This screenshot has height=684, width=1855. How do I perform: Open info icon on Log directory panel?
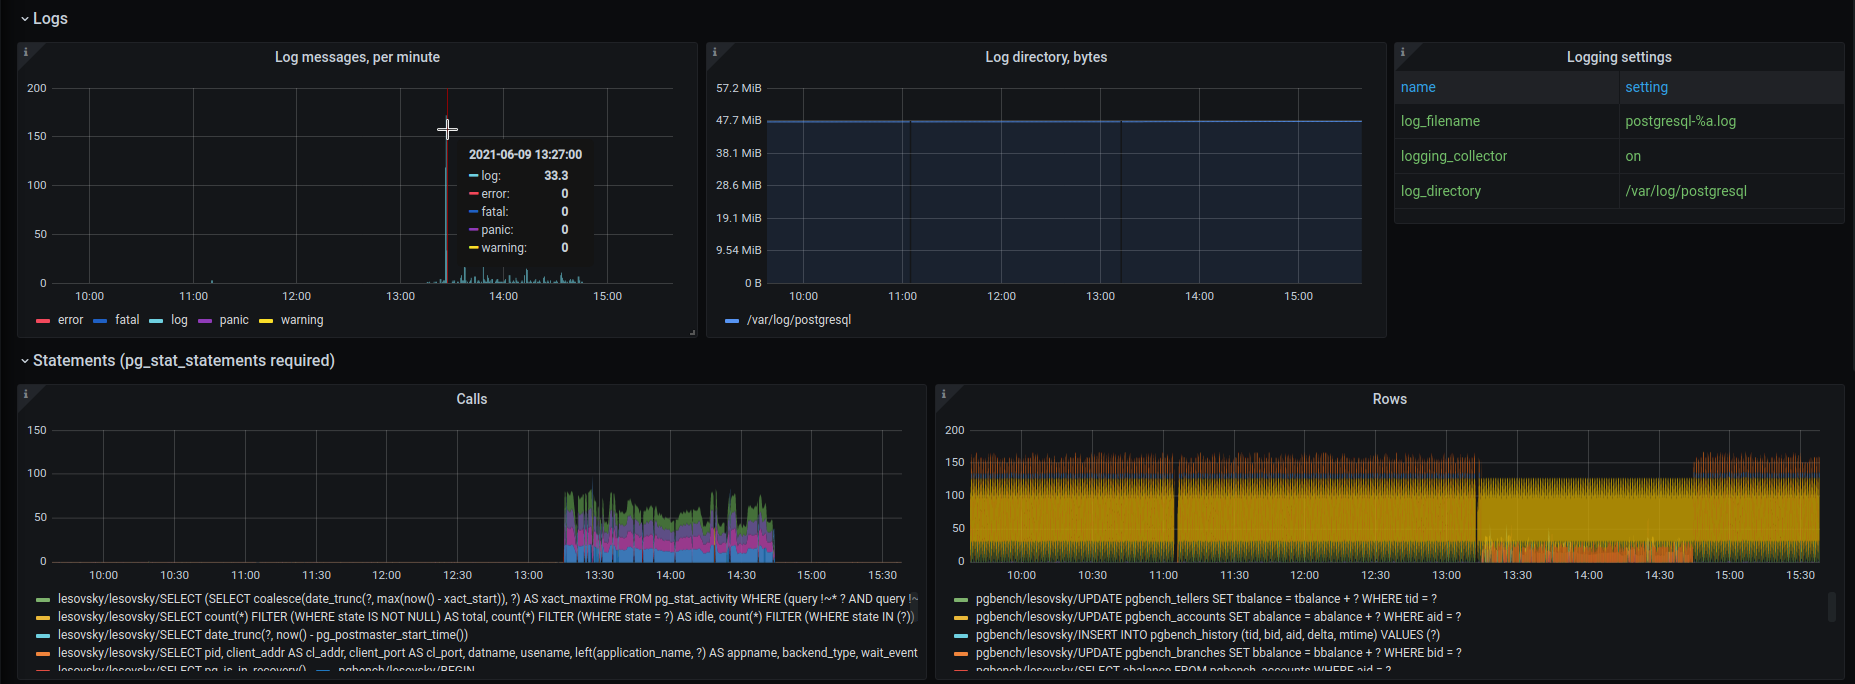pos(715,51)
